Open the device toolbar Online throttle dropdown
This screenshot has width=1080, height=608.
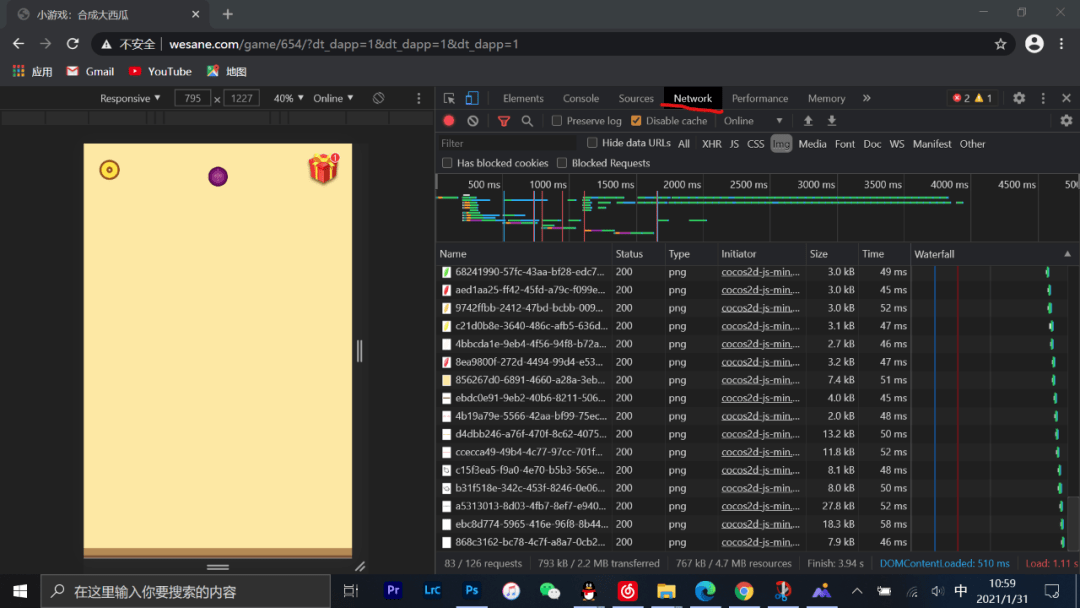tap(333, 98)
